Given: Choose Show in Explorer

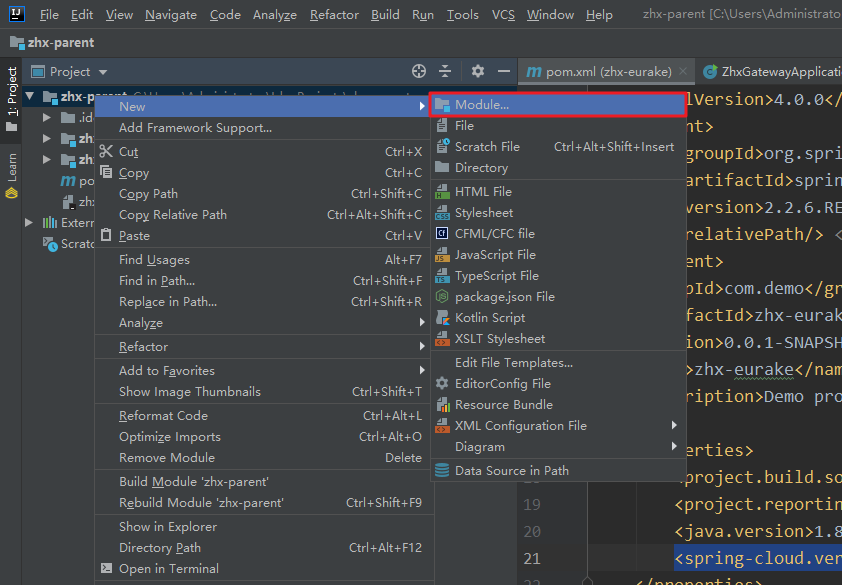Looking at the screenshot, I should pyautogui.click(x=264, y=526).
